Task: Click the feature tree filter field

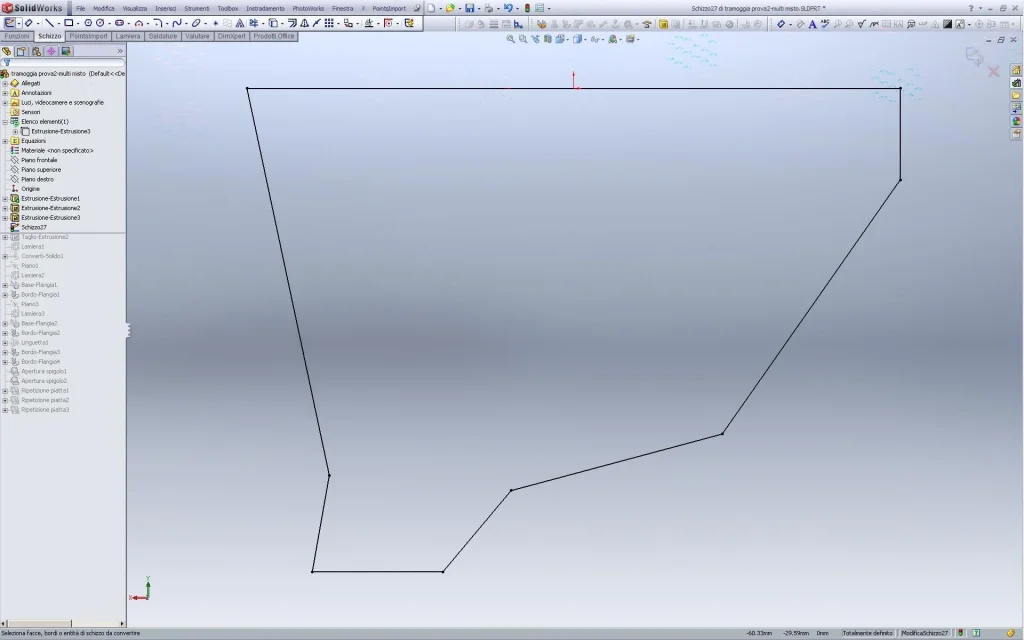Action: 66,62
